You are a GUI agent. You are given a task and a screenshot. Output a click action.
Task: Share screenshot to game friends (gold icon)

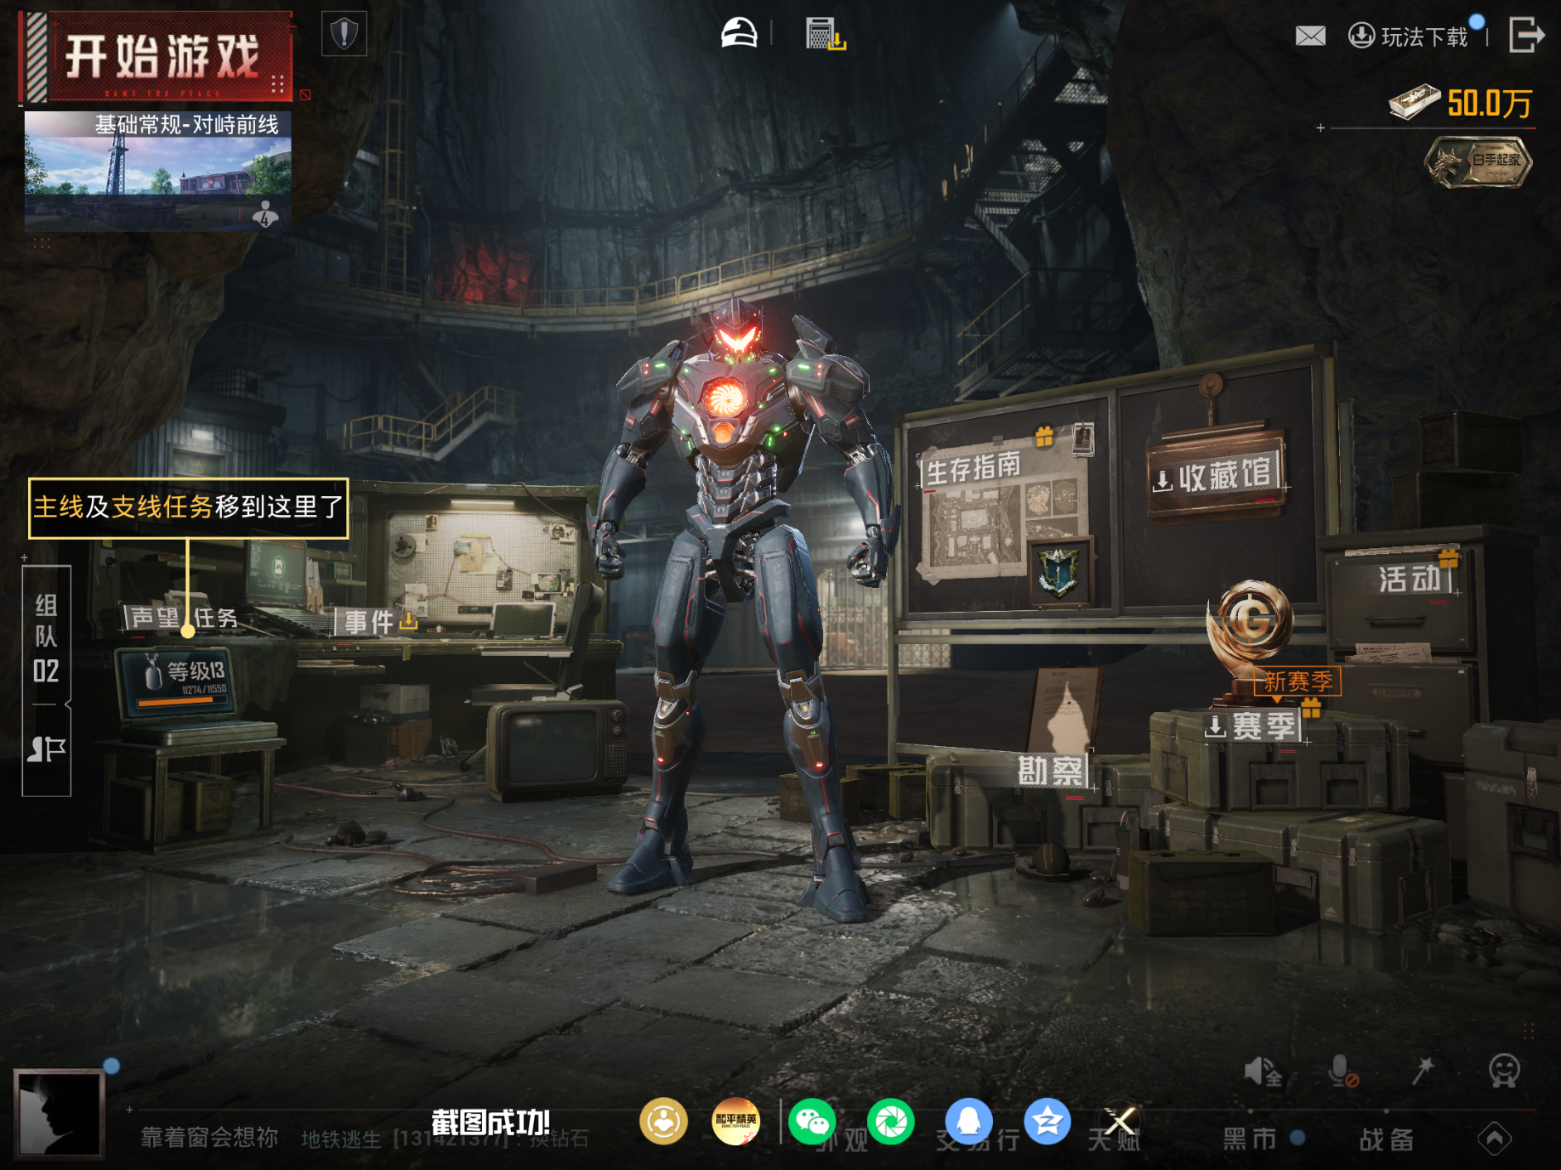click(664, 1121)
